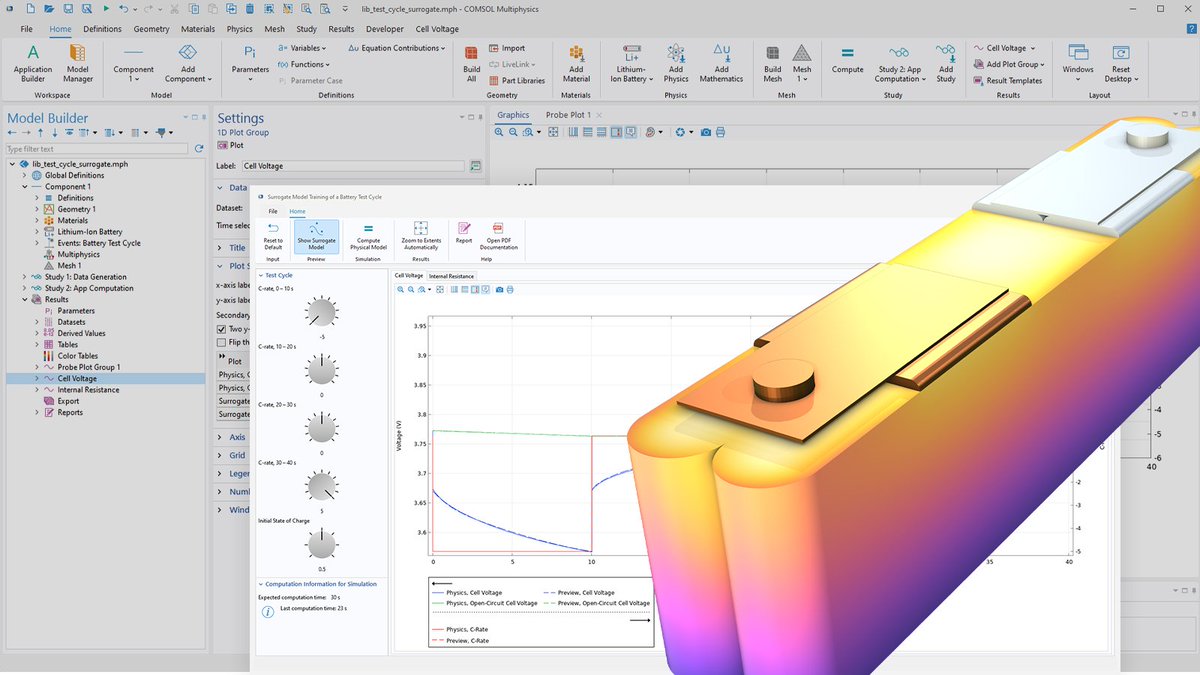Check the Flip the x- and y-axes checkbox
1200x675 pixels.
click(x=222, y=342)
